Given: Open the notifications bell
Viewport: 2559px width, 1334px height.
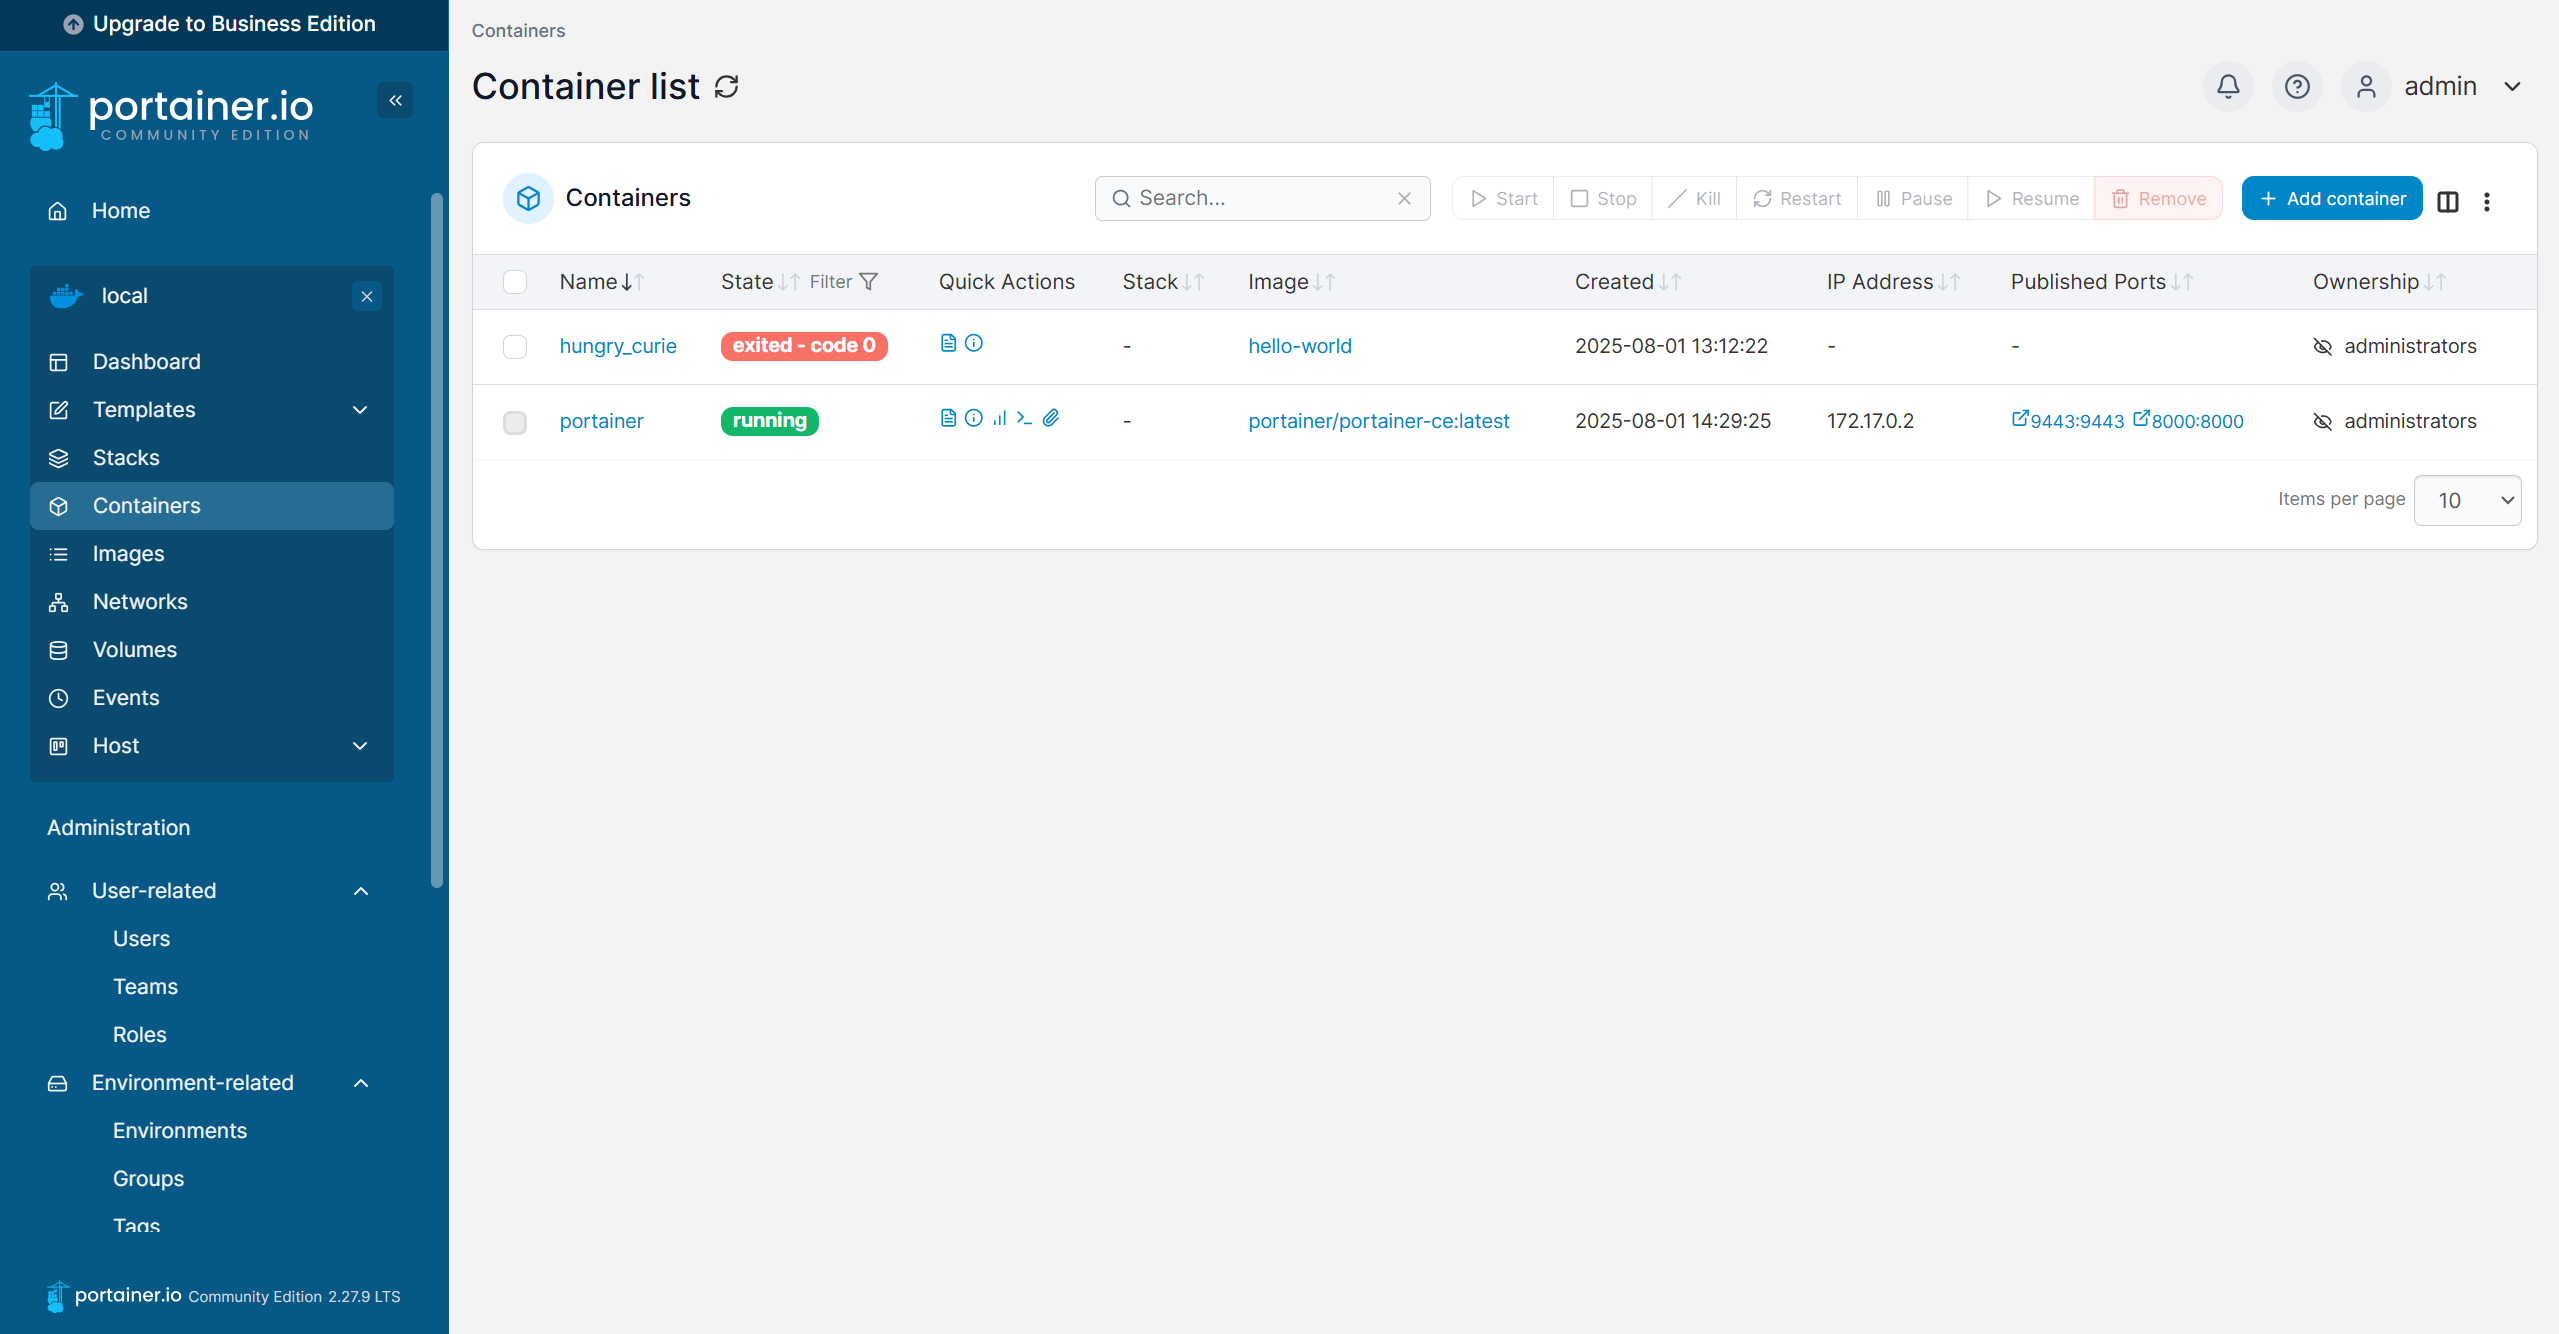Looking at the screenshot, I should (2228, 87).
